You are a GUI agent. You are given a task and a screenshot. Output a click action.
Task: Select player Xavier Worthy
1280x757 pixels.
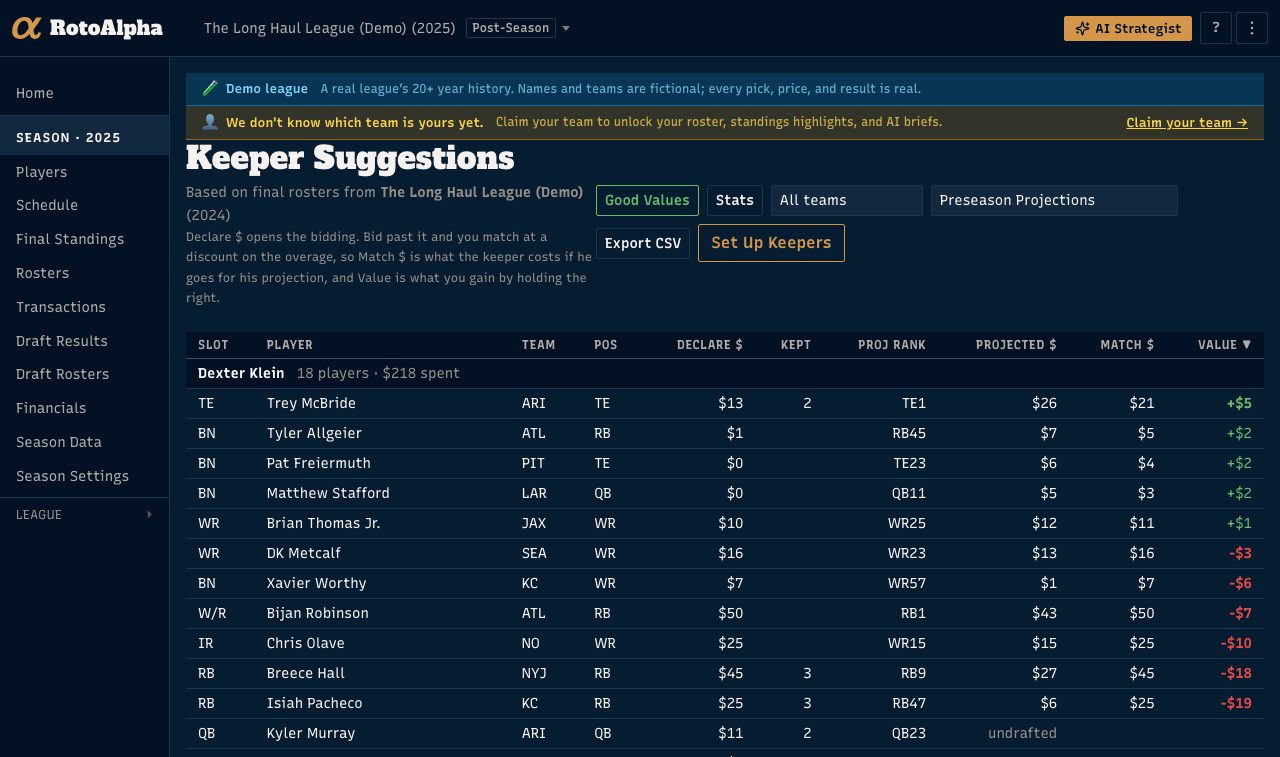point(317,583)
